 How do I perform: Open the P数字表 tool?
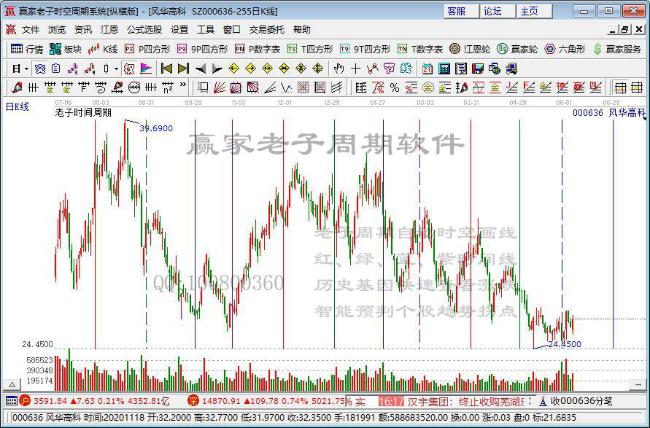(x=257, y=49)
